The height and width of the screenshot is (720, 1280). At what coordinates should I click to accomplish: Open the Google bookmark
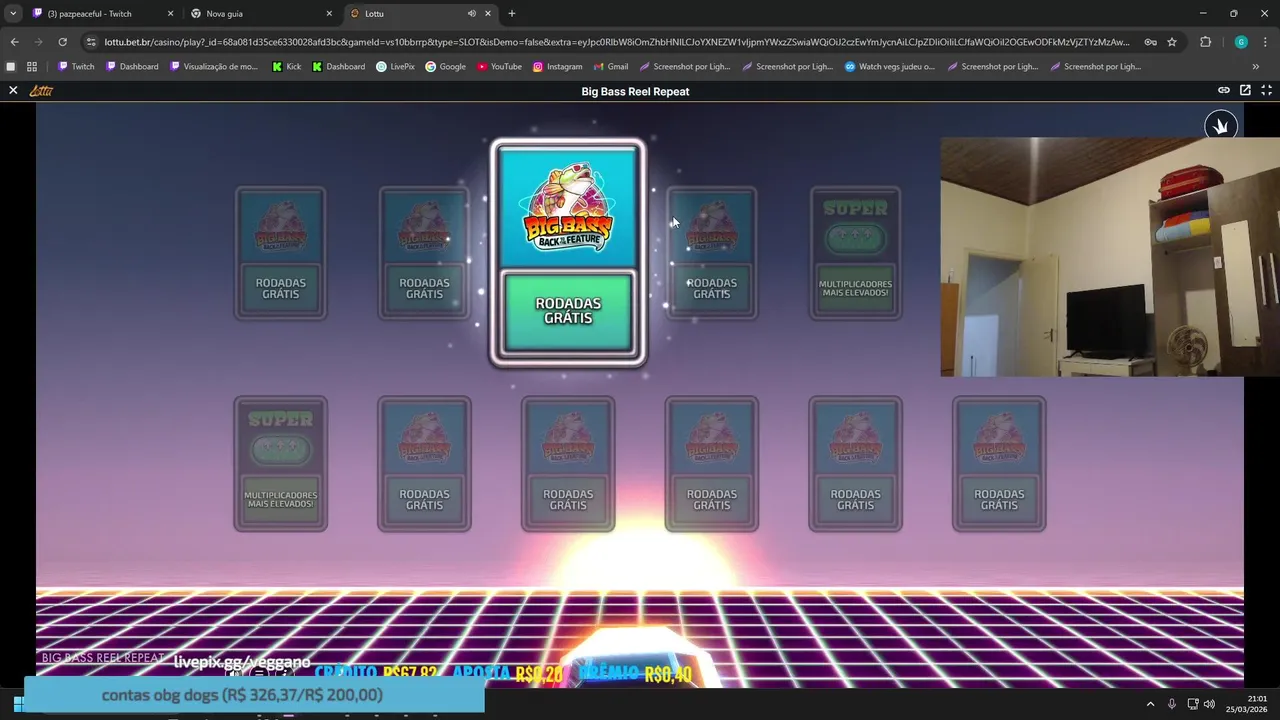pos(445,67)
